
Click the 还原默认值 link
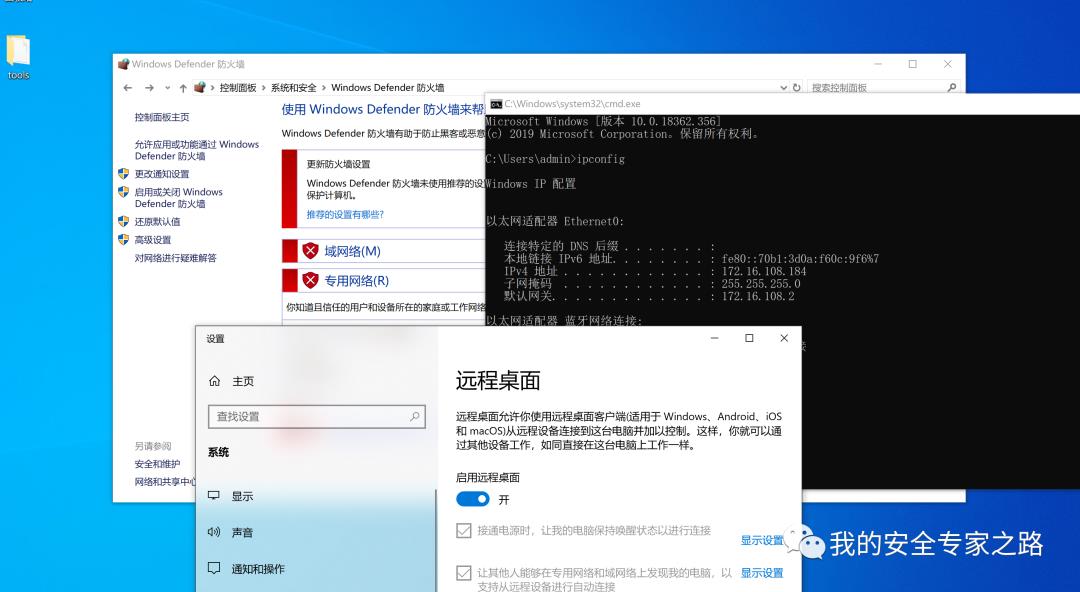(157, 222)
